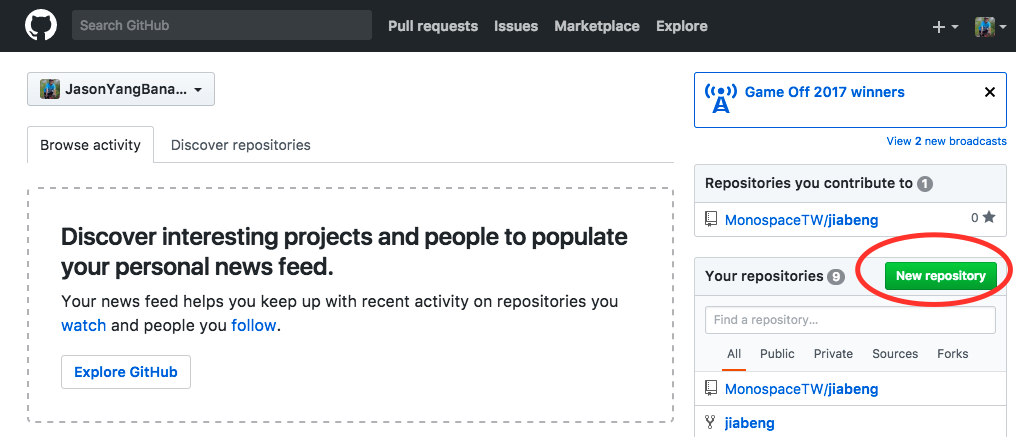1016x437 pixels.
Task: Click the fork icon next to jiabeng
Action: coord(711,422)
